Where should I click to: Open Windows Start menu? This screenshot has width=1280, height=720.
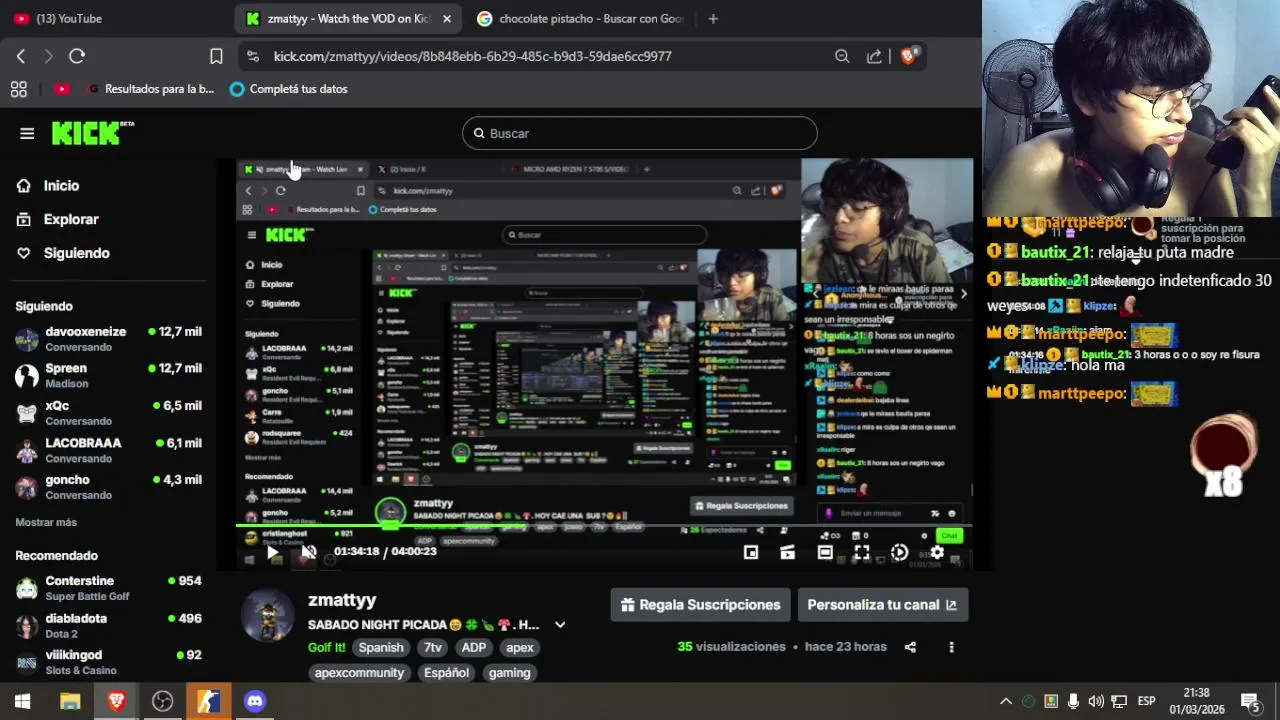coord(23,701)
